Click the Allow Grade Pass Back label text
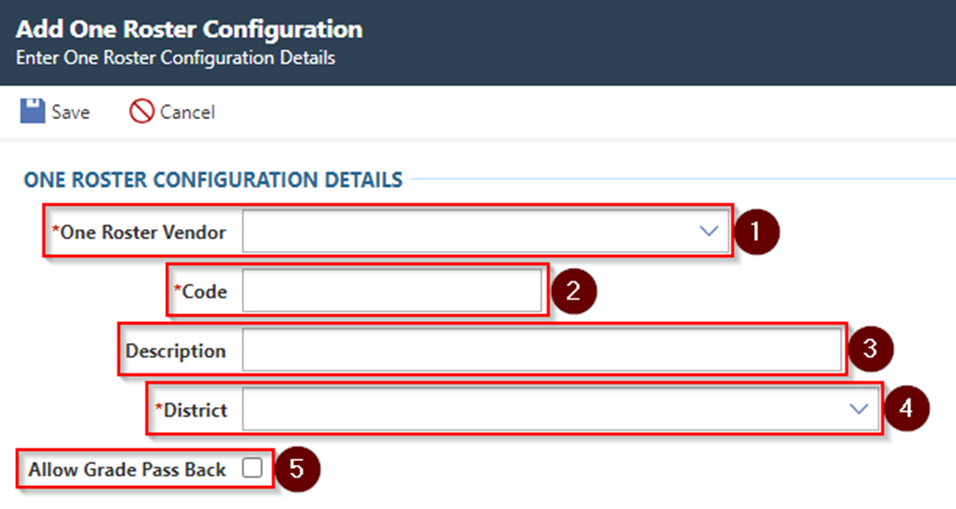956x509 pixels. 127,469
